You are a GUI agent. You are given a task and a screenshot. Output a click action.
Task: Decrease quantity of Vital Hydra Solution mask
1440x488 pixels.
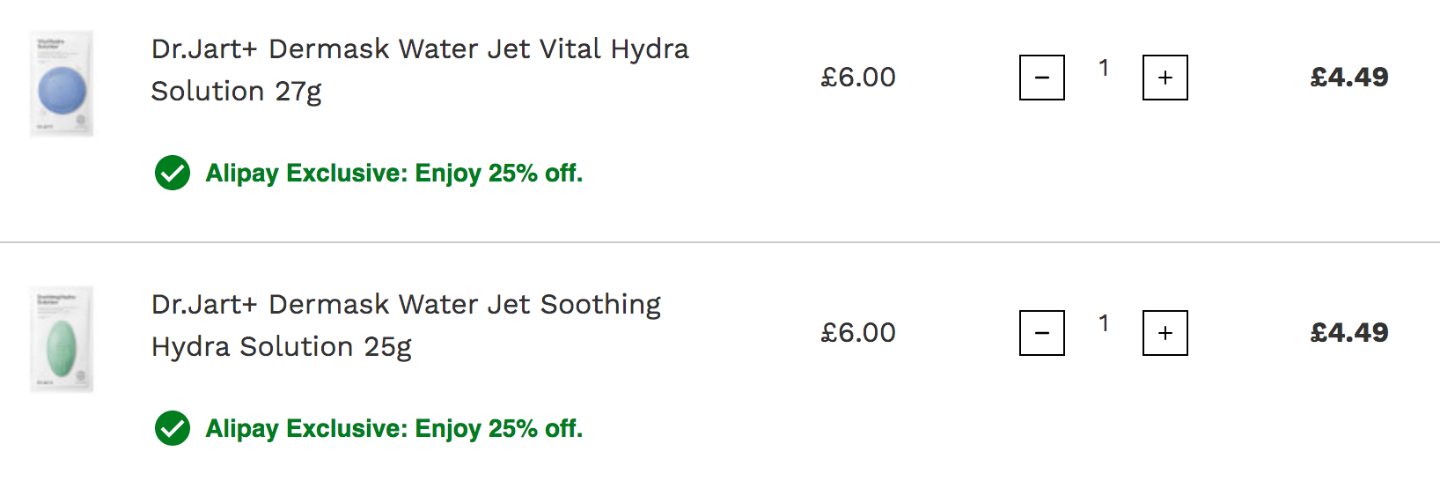pos(1042,78)
